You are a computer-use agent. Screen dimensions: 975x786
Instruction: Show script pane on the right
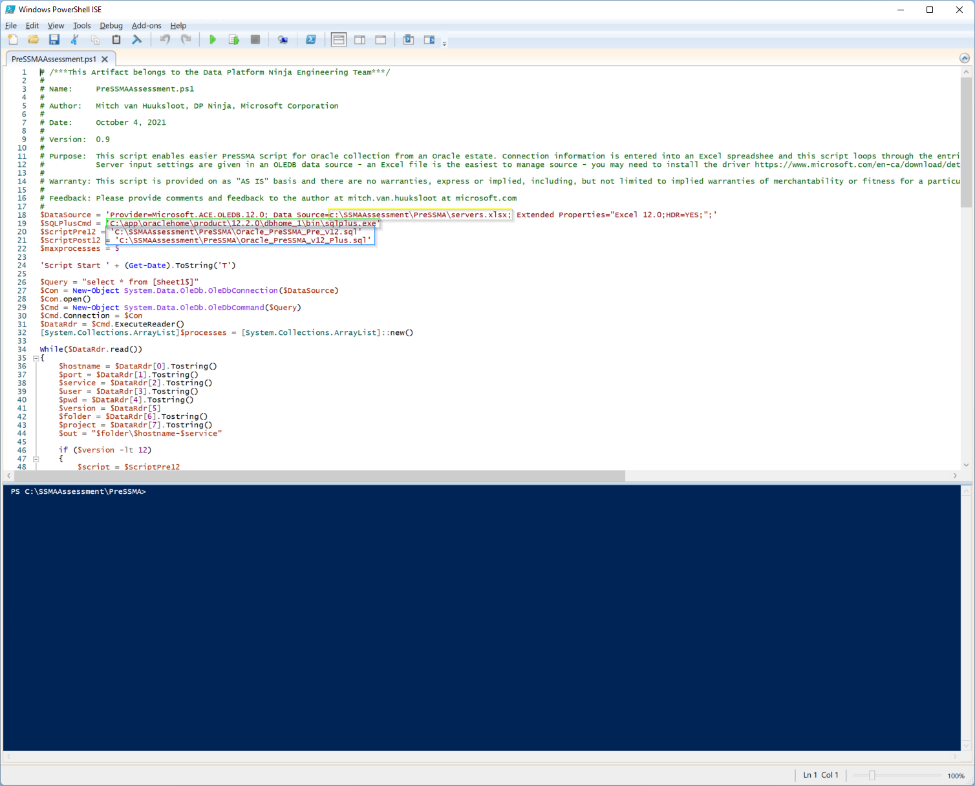pos(359,40)
